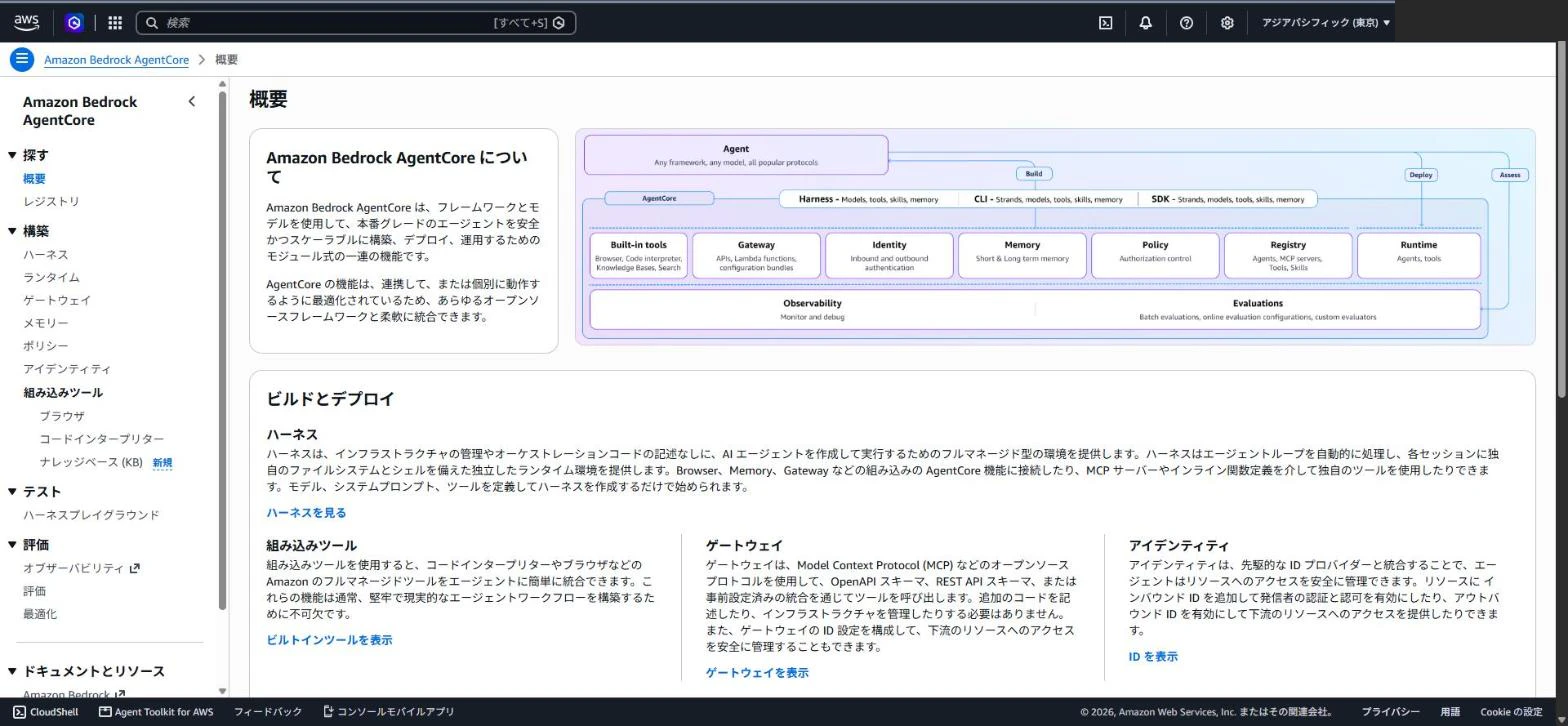Open the services grid menu icon
1568x726 pixels.
point(115,22)
